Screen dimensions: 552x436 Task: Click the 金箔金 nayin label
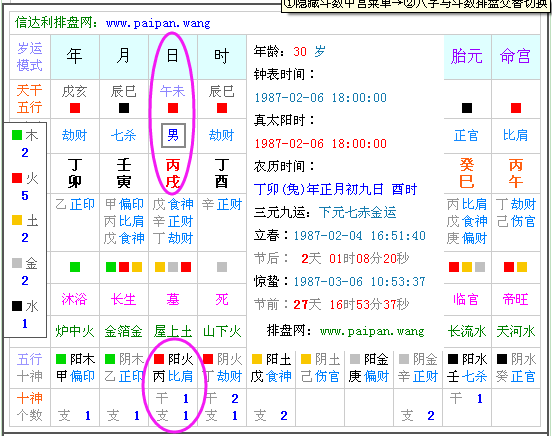click(124, 331)
